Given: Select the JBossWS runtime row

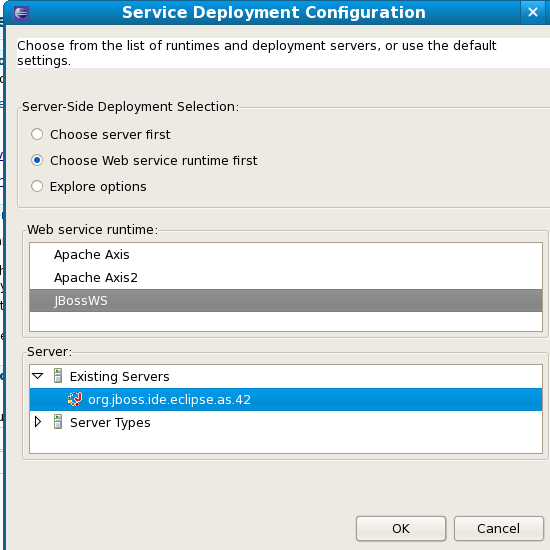Looking at the screenshot, I should (x=286, y=301).
